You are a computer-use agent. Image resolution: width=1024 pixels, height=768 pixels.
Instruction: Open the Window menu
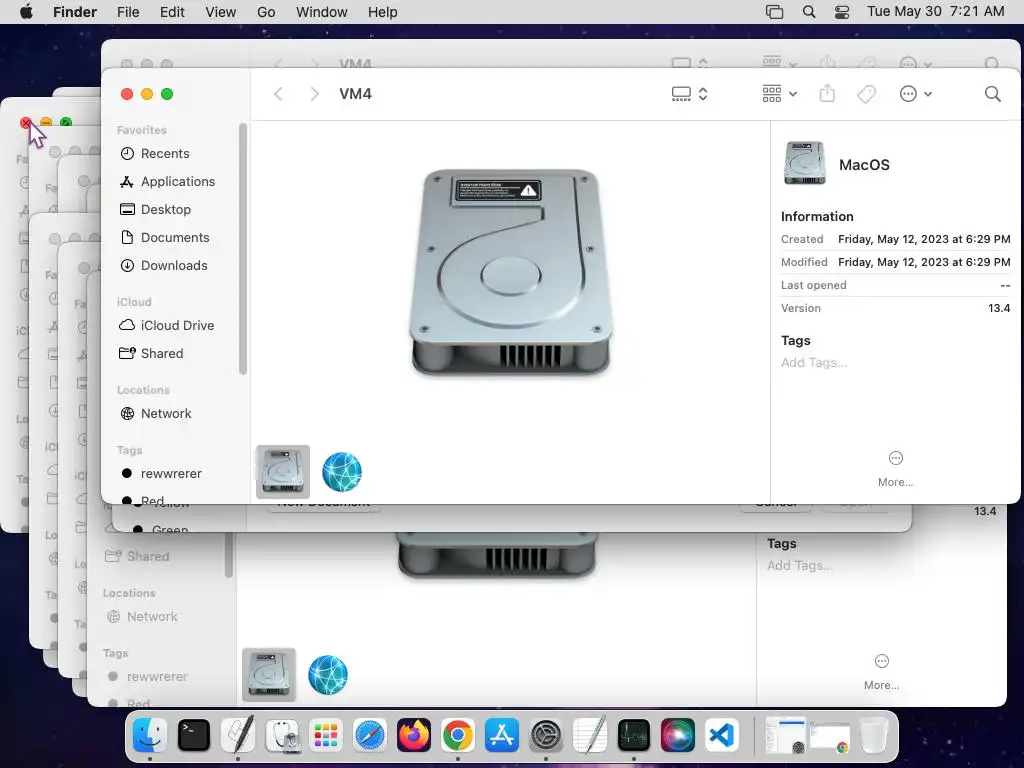click(321, 12)
